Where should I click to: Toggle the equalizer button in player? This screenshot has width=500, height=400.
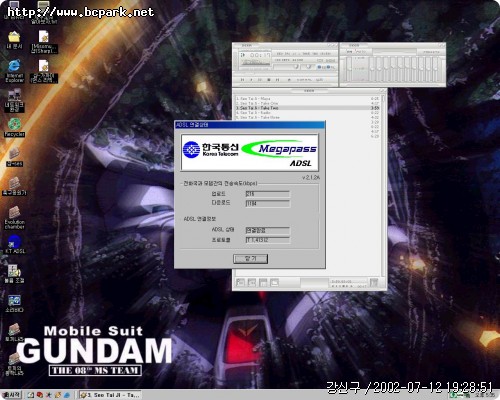click(321, 67)
